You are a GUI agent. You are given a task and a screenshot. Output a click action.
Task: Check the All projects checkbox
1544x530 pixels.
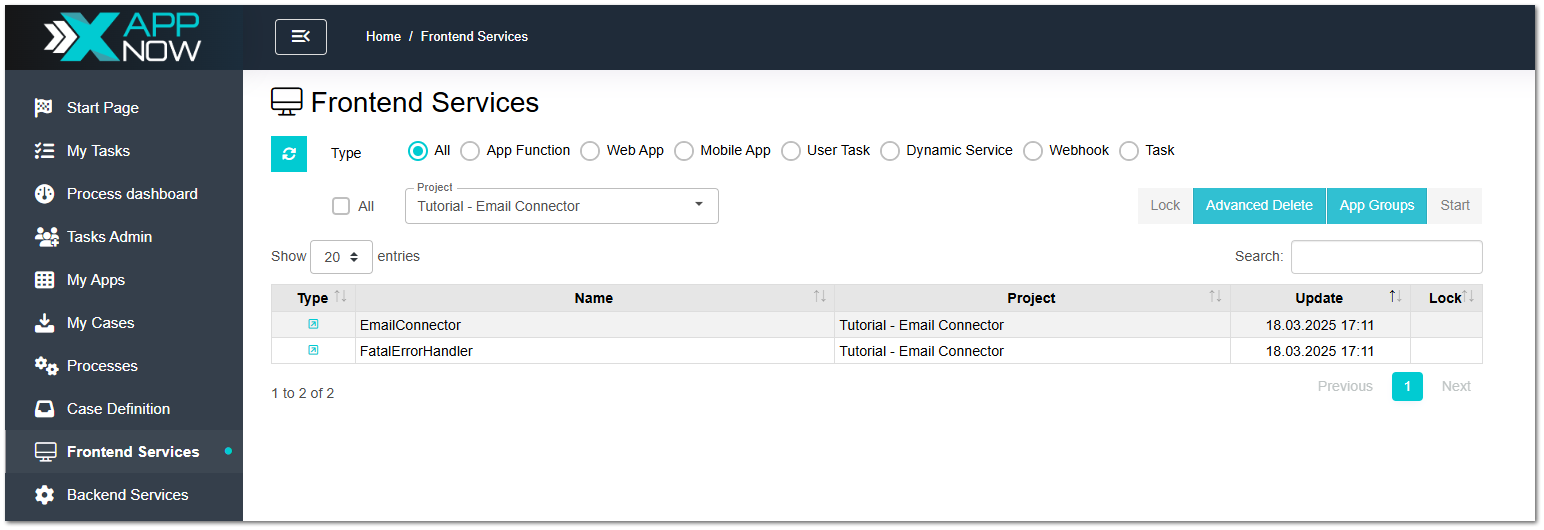[x=341, y=206]
